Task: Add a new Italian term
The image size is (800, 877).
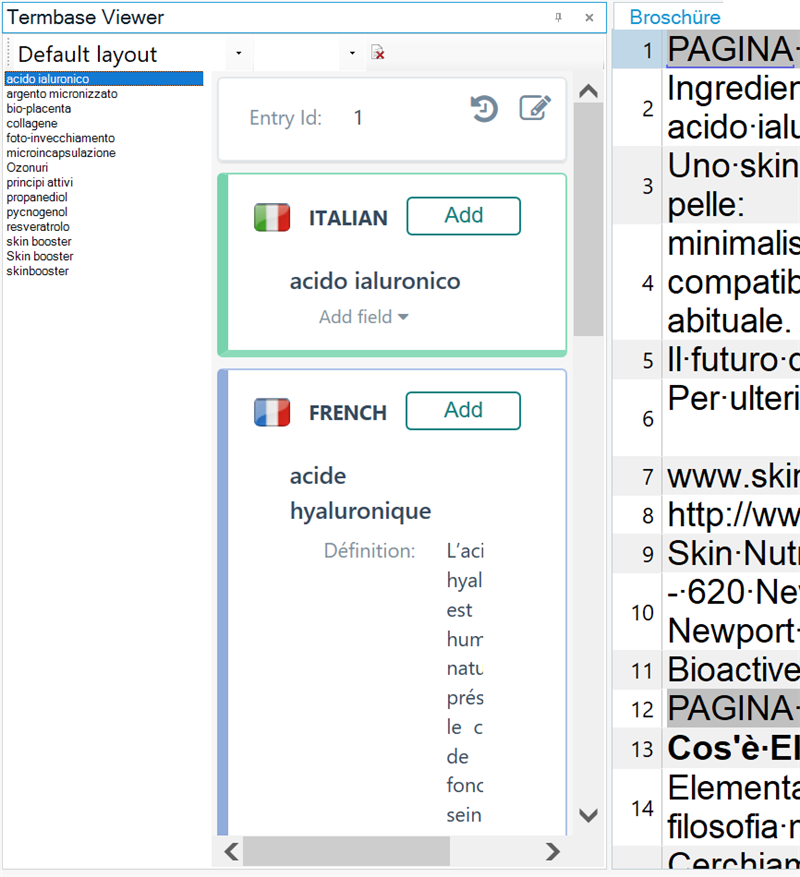Action: 464,216
